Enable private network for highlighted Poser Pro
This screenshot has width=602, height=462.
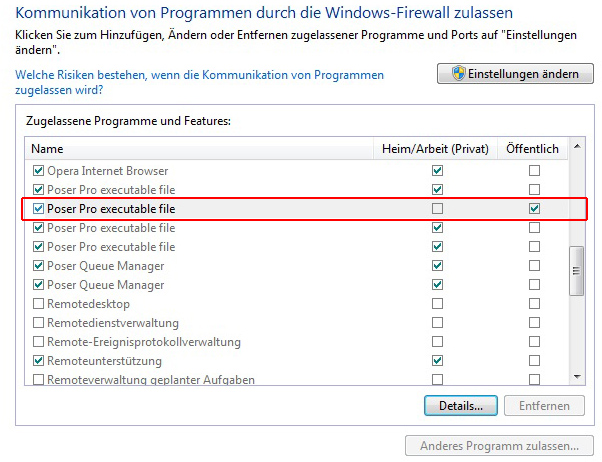click(437, 209)
